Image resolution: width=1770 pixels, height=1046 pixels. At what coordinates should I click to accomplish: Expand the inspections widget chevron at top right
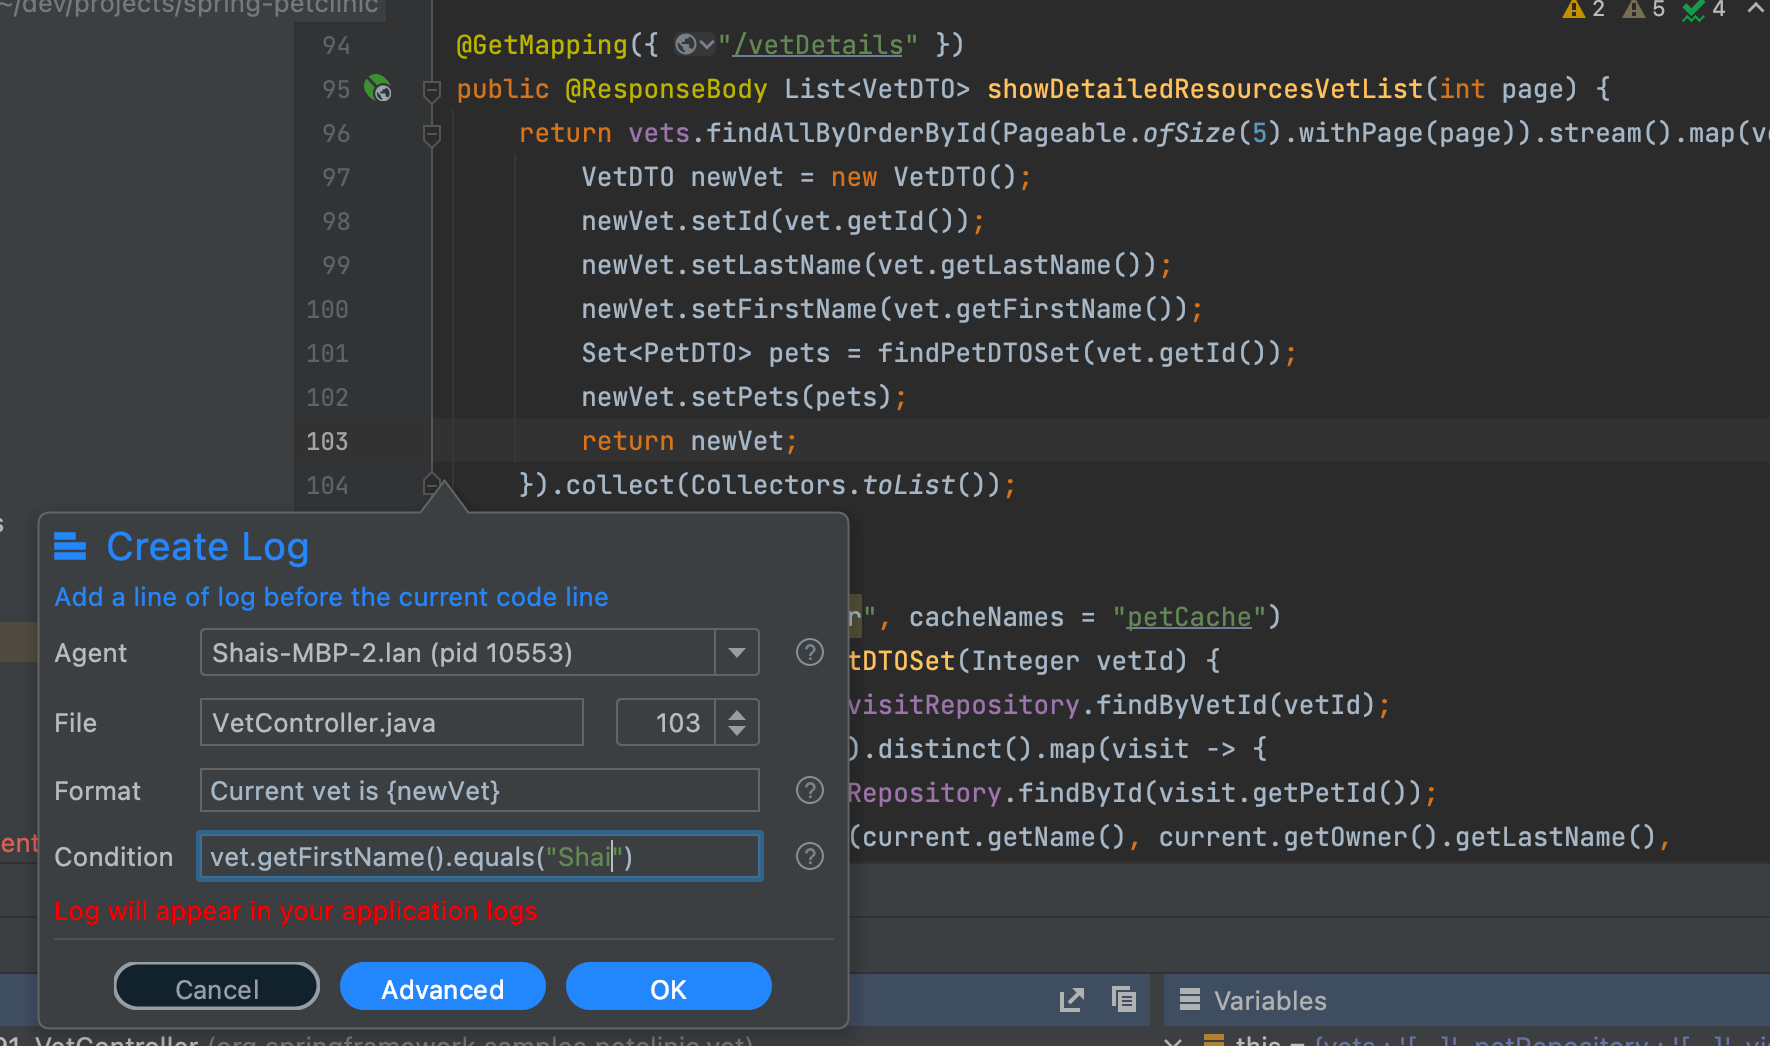[x=1755, y=9]
